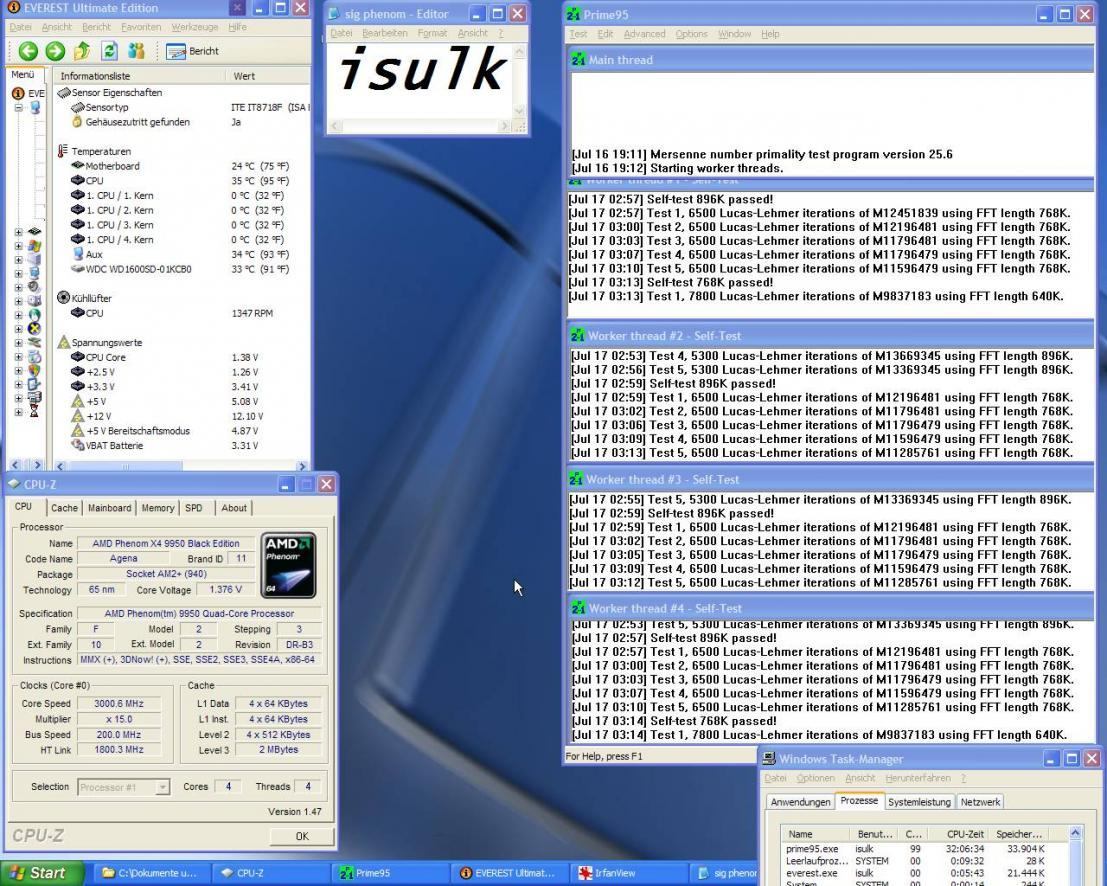Sort by the CPU-Zeit column in Task Manager

pyautogui.click(x=955, y=834)
